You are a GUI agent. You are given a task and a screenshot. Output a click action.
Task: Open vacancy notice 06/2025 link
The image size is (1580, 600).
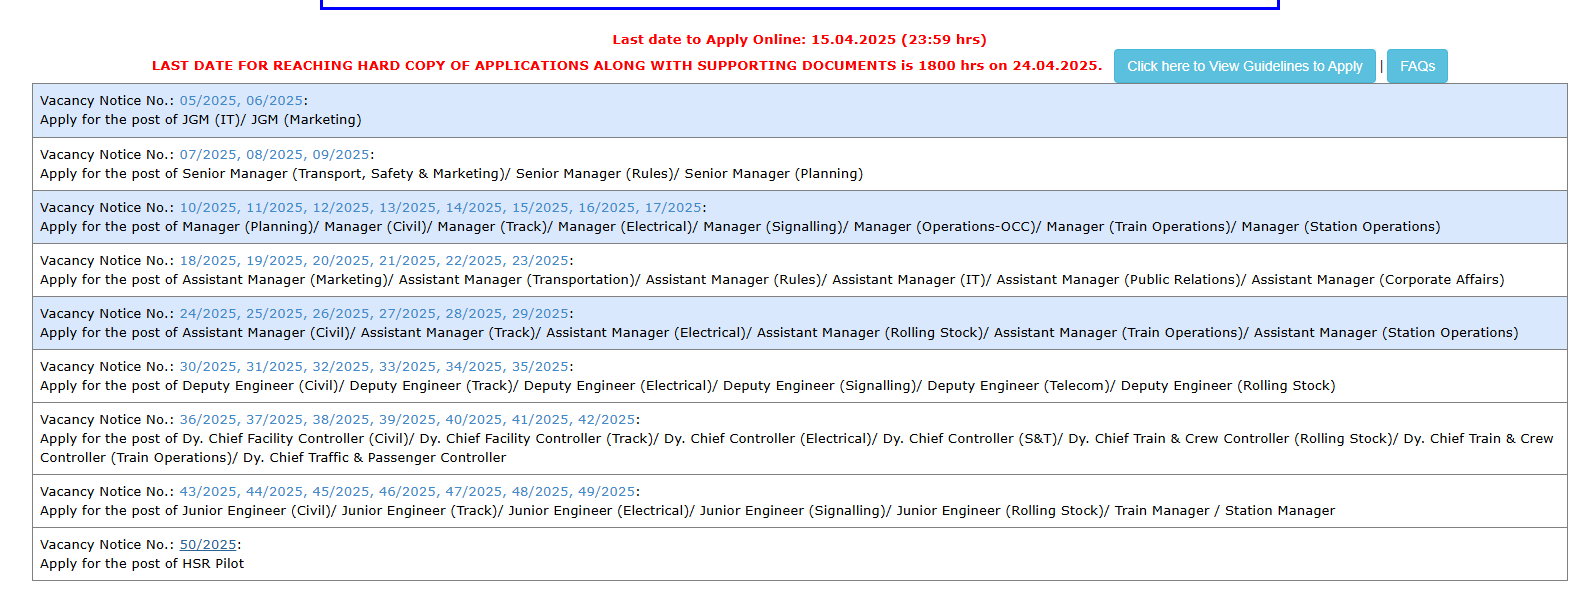tap(274, 101)
